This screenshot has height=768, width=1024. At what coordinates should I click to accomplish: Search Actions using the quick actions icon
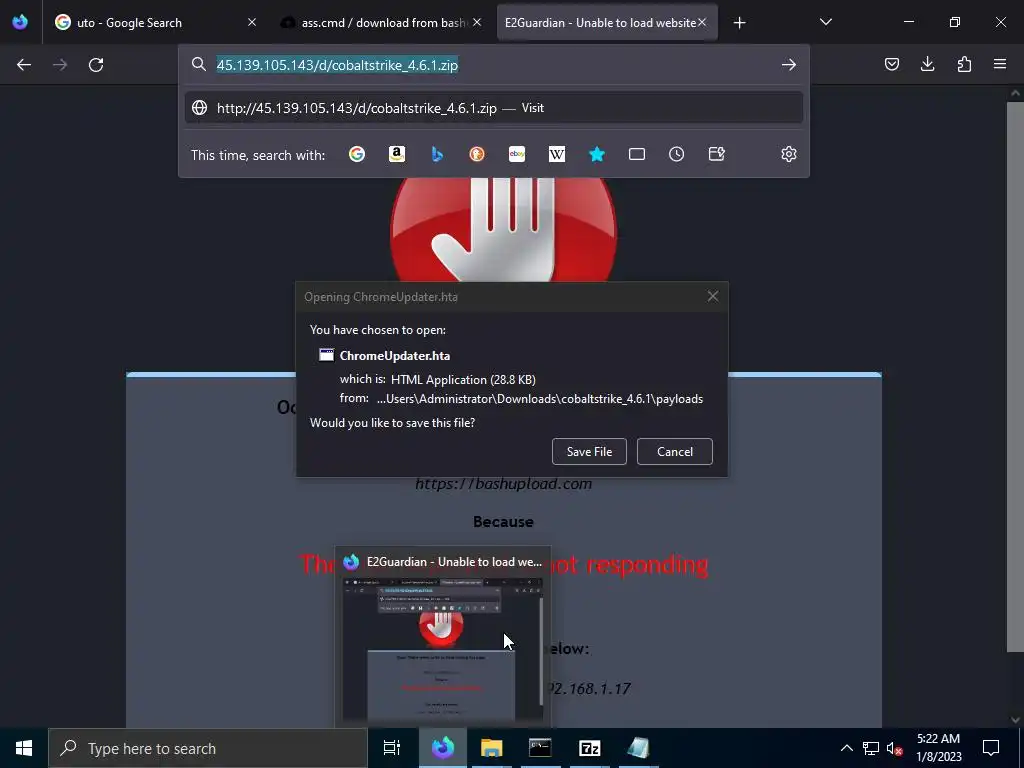tap(716, 154)
